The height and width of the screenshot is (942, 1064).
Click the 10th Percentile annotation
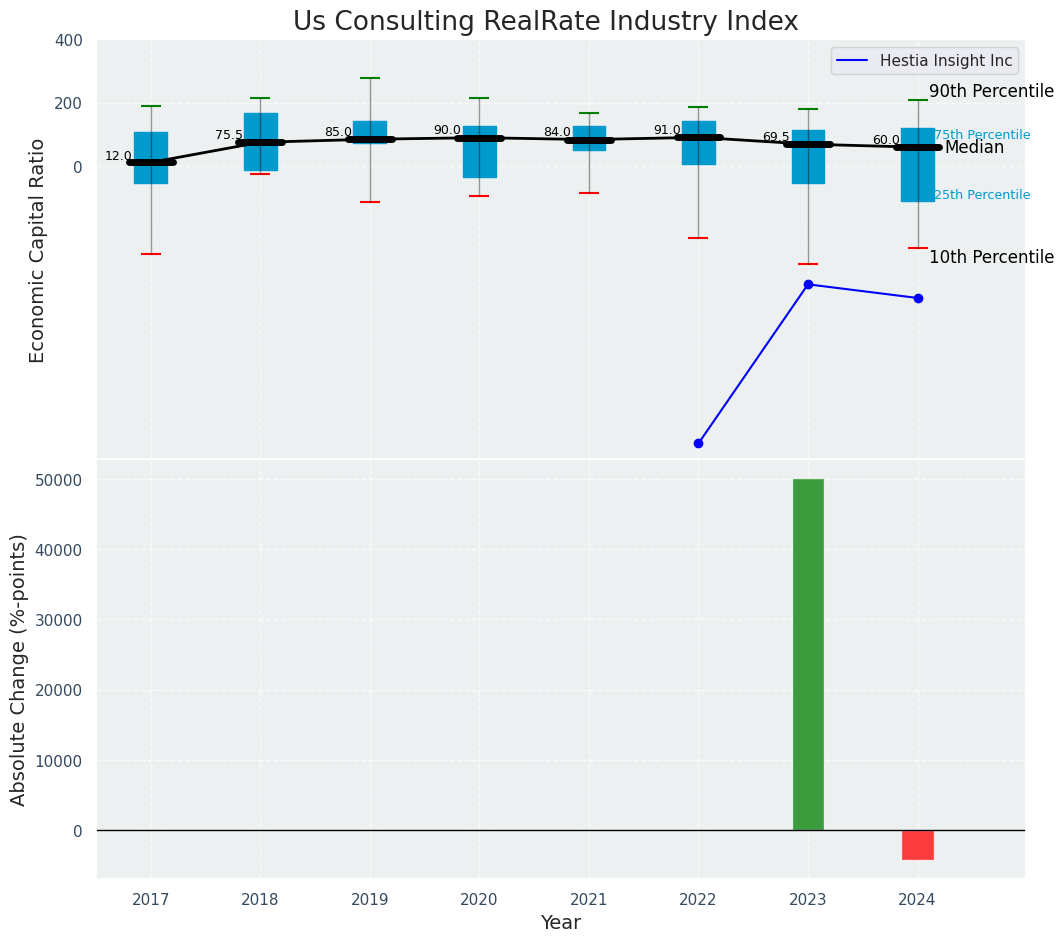point(991,258)
